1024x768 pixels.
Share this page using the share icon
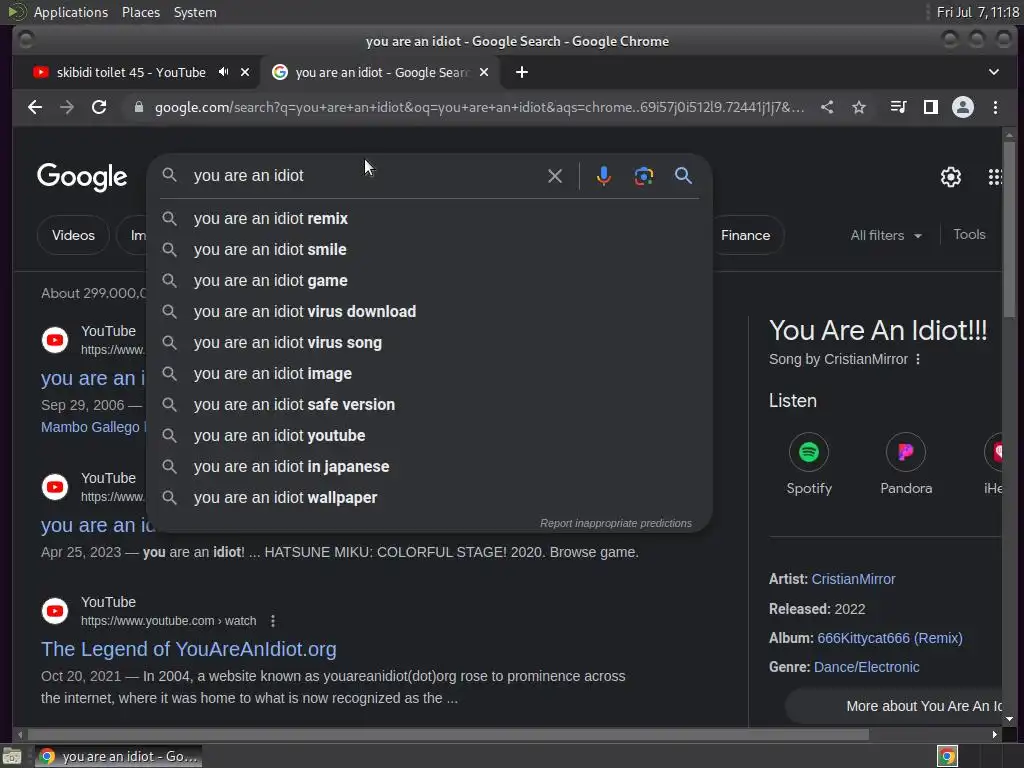tap(827, 107)
